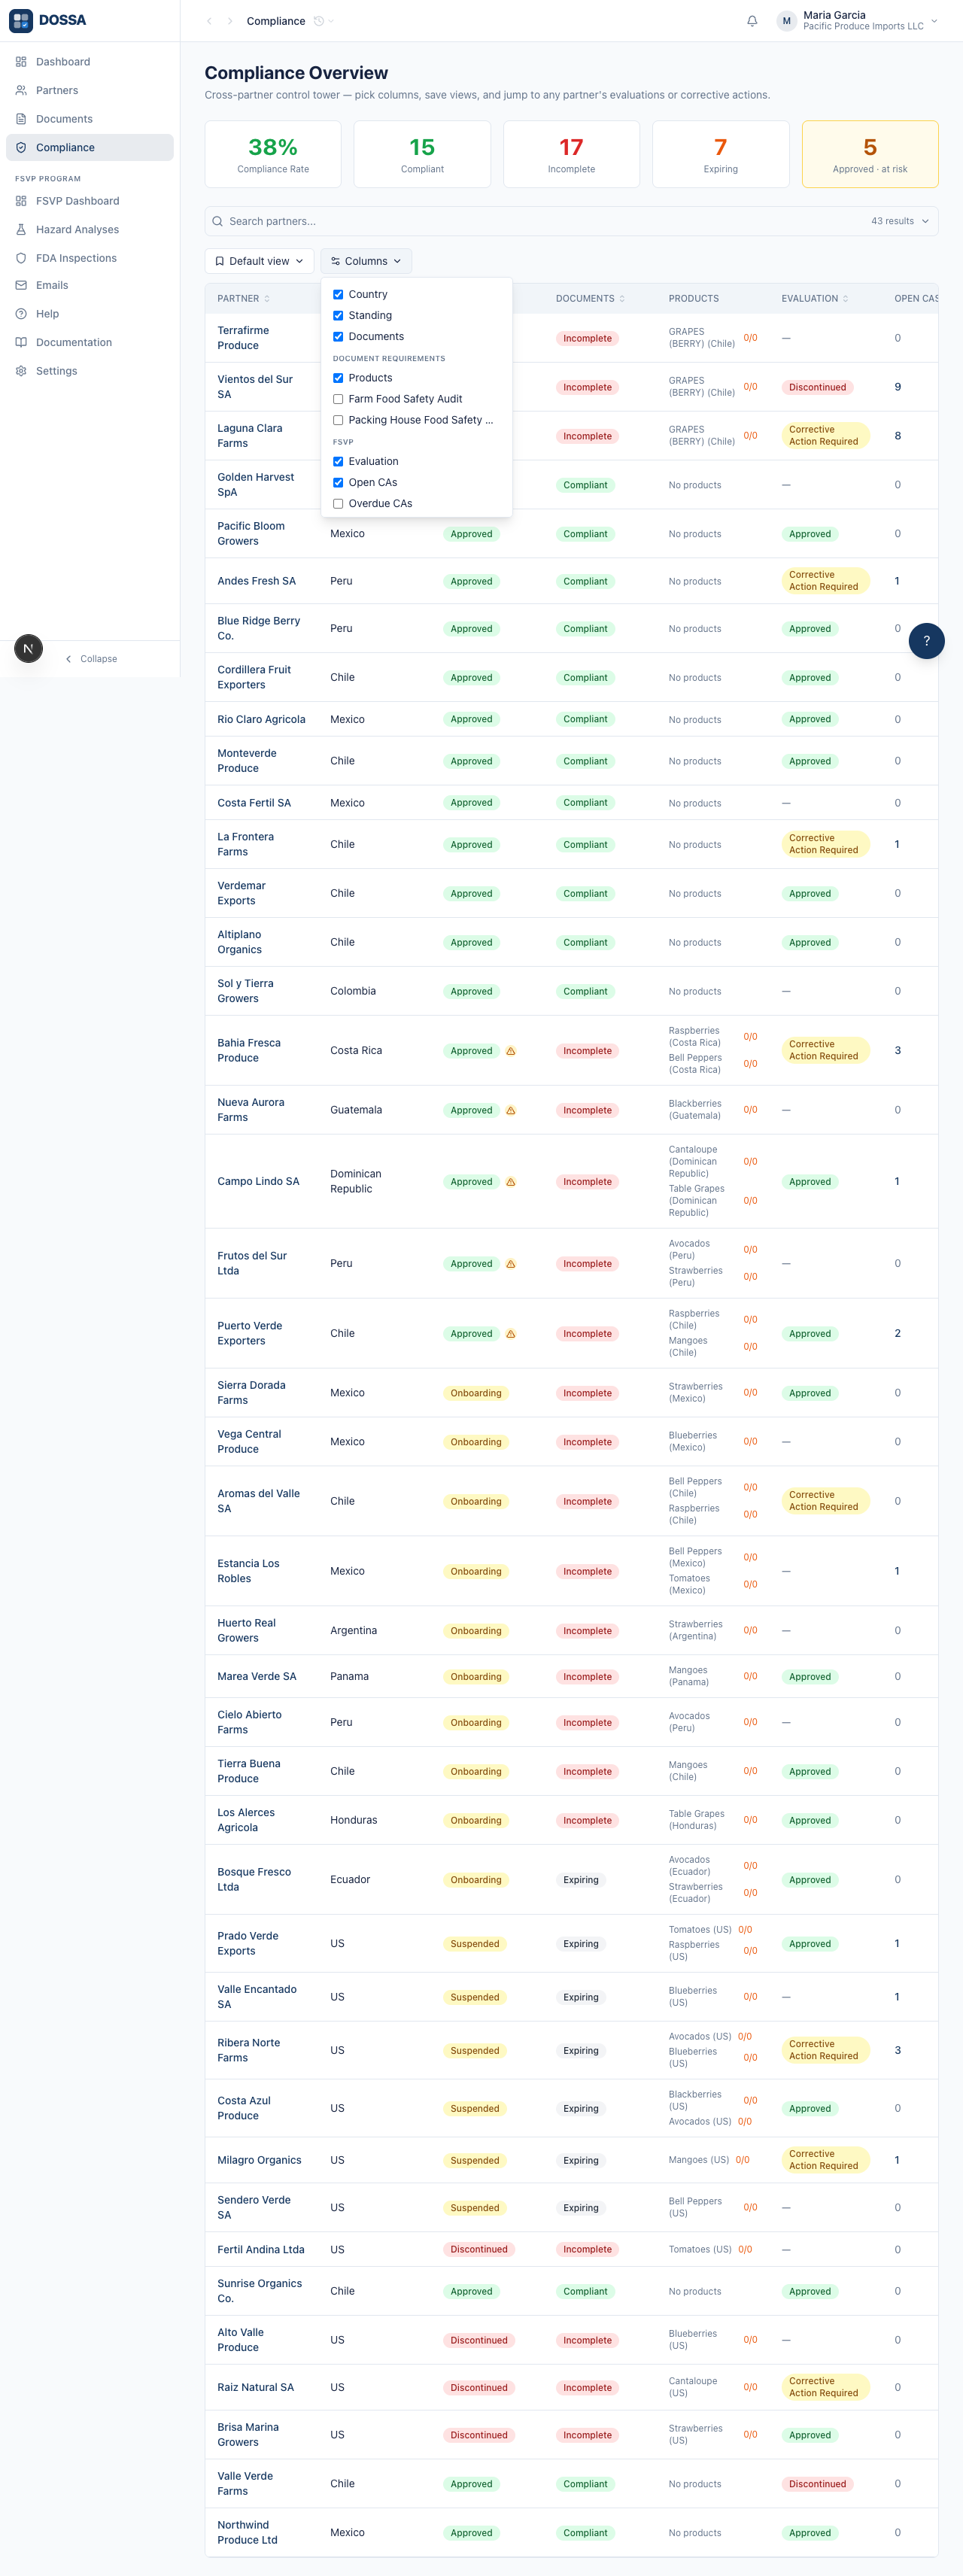
Task: Go to the Documents menu item
Action: click(90, 119)
